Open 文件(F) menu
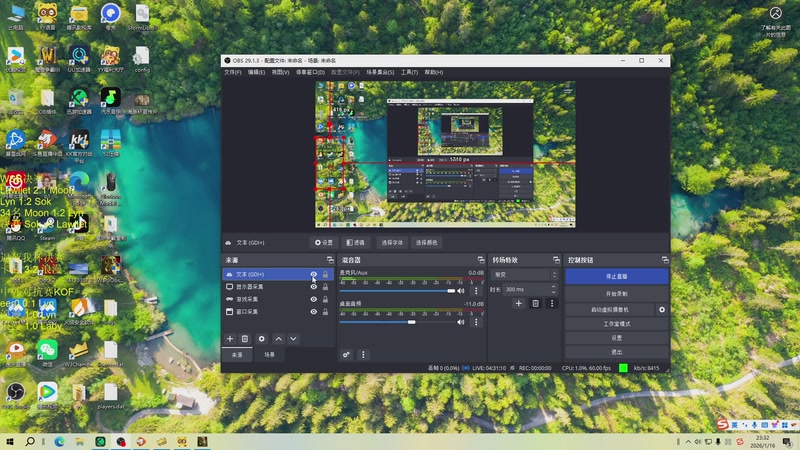This screenshot has width=800, height=450. (x=233, y=72)
